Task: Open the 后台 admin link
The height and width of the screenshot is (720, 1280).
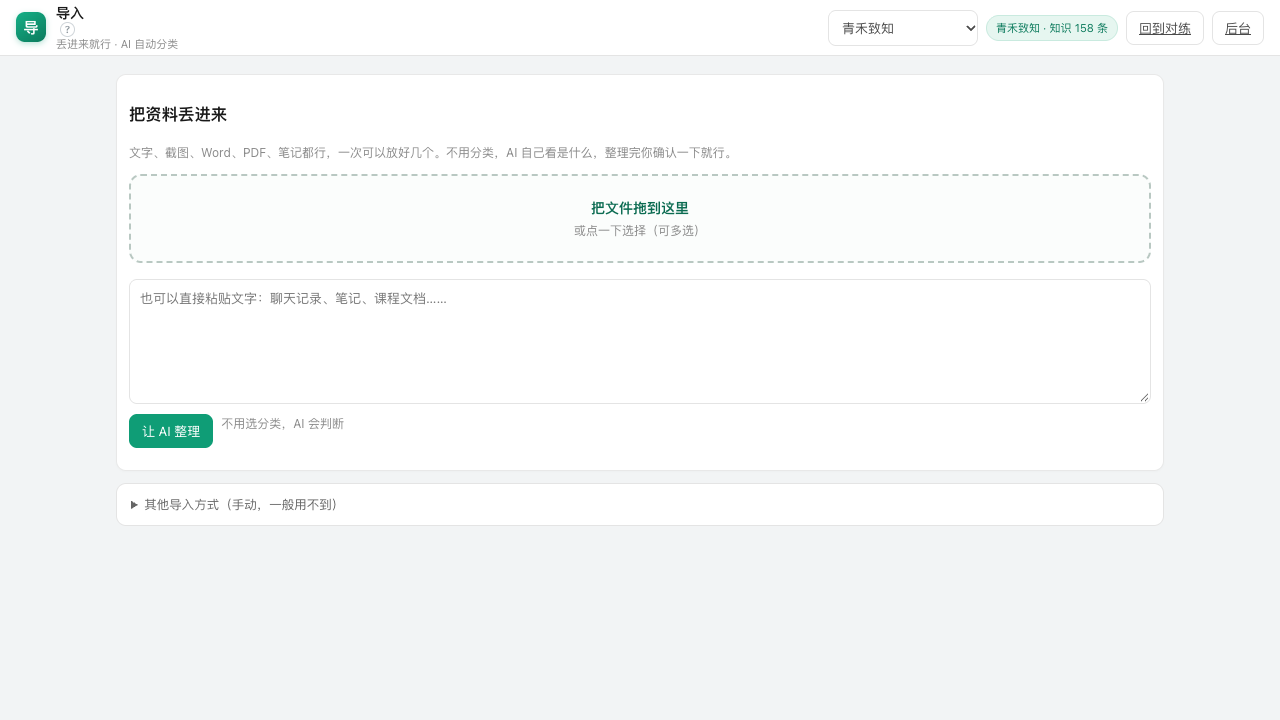Action: coord(1238,28)
